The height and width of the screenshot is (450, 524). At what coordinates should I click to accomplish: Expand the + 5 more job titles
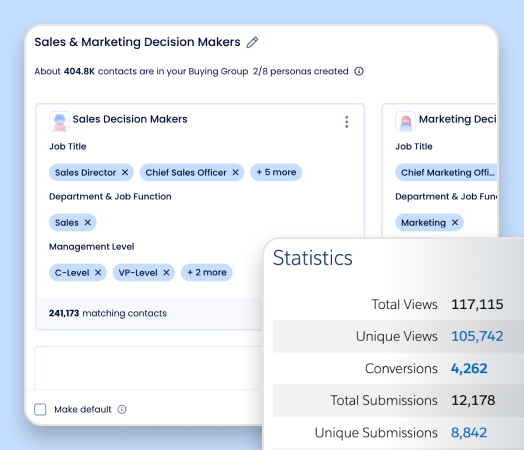click(x=276, y=172)
